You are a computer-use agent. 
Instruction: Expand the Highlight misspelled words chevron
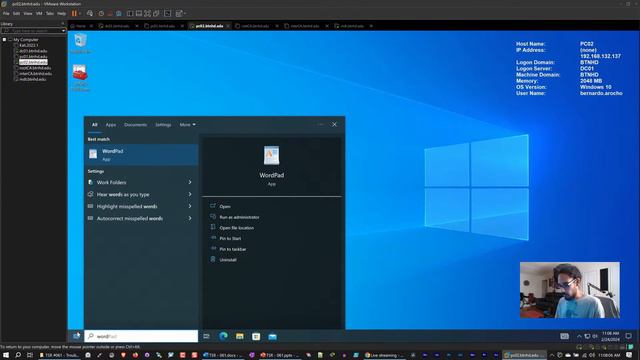[190, 207]
